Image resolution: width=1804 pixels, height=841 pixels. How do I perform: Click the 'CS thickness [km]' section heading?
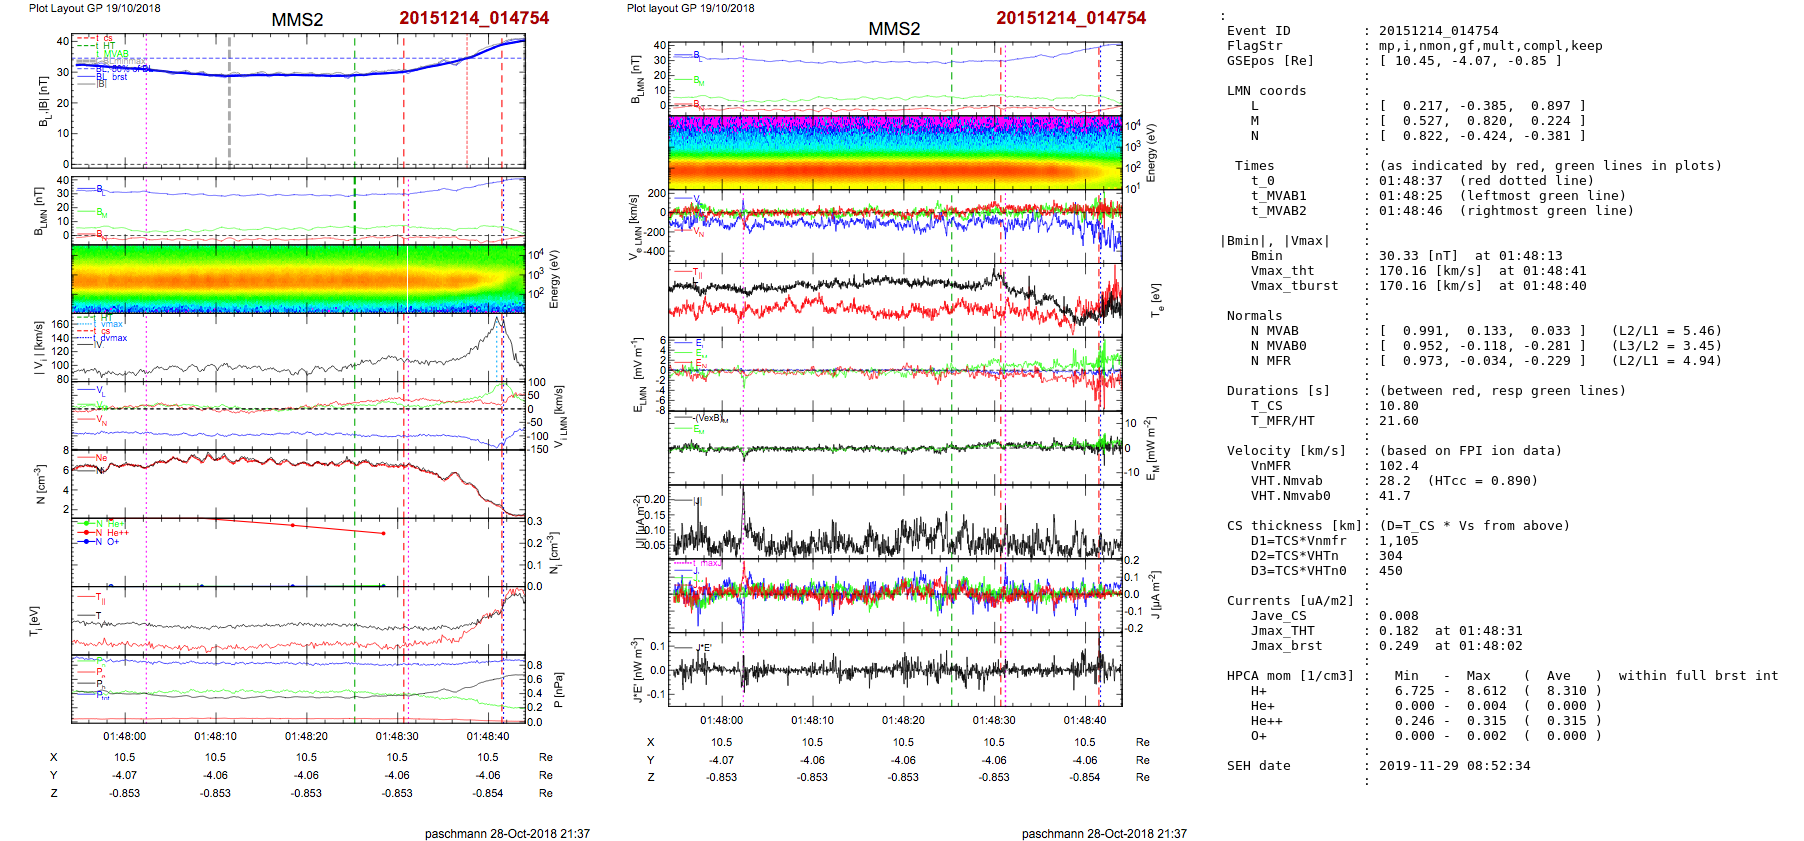(1295, 526)
